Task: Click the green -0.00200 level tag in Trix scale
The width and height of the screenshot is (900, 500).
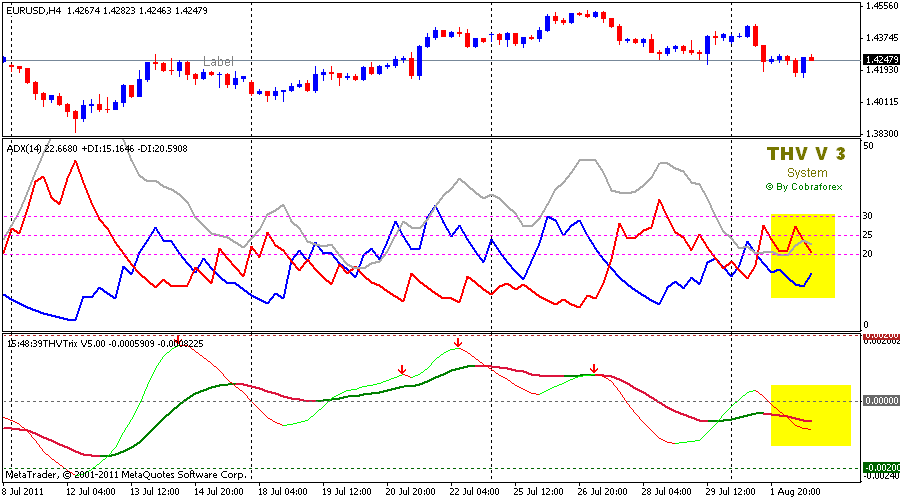Action: 881,467
